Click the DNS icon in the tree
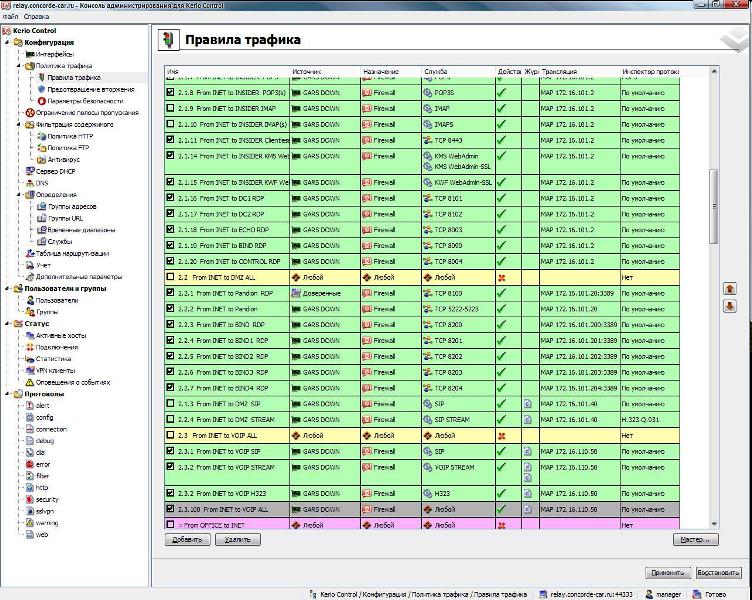This screenshot has width=752, height=600. pyautogui.click(x=30, y=183)
